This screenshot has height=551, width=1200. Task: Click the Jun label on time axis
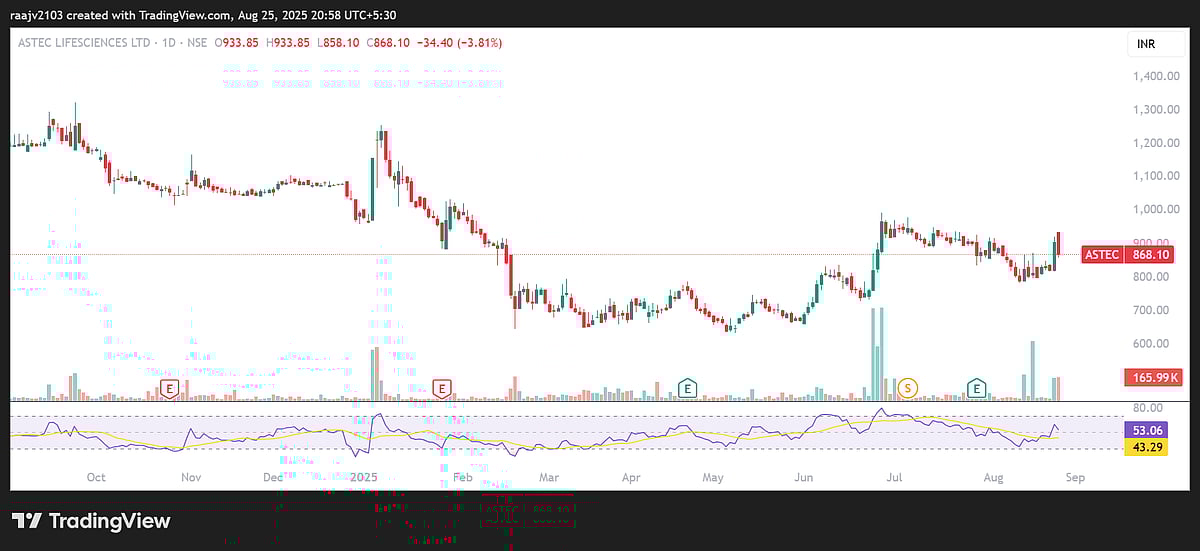click(803, 477)
